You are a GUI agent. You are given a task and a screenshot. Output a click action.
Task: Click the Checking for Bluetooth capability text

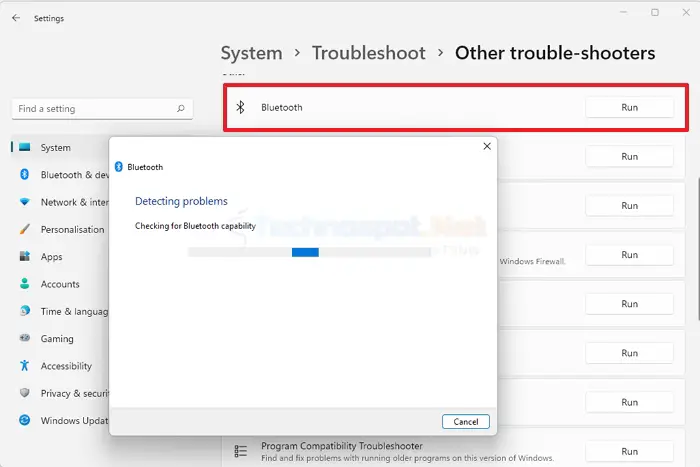(x=195, y=226)
